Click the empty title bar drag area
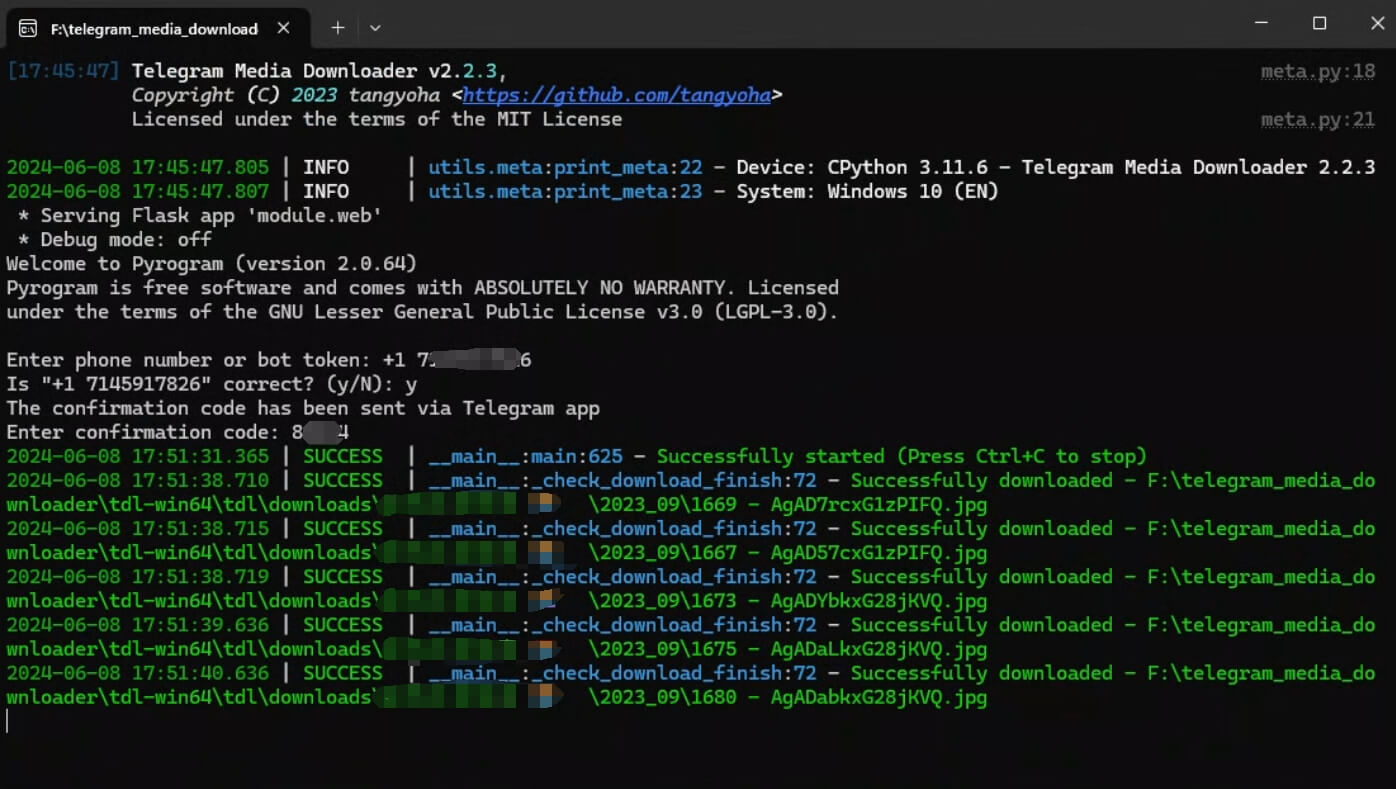 (x=800, y=24)
